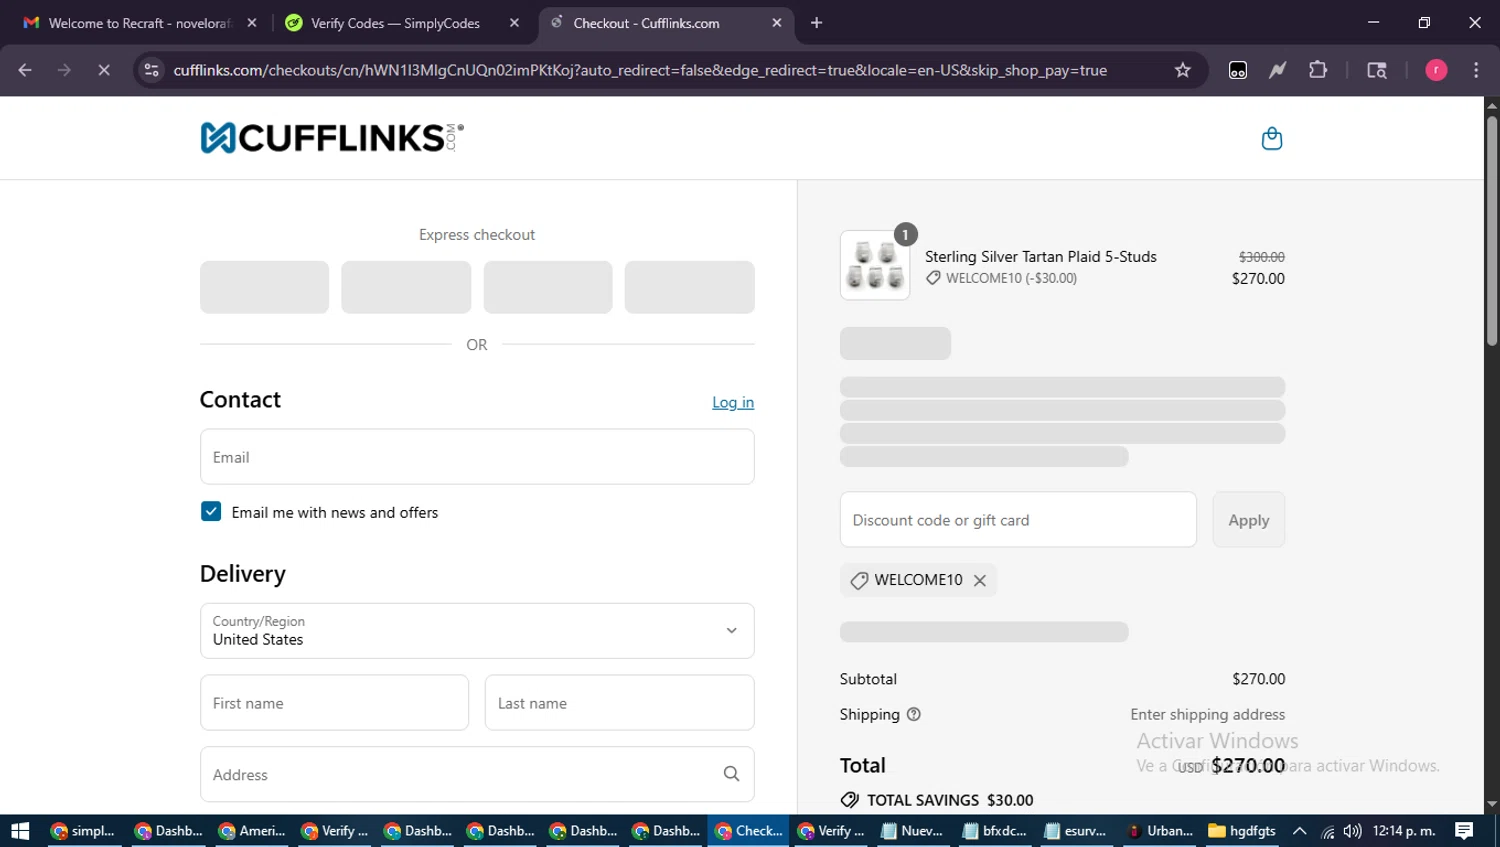The width and height of the screenshot is (1500, 847).
Task: Click the Sterling Silver Tartan Plaid 5-Studs title
Action: point(1040,257)
